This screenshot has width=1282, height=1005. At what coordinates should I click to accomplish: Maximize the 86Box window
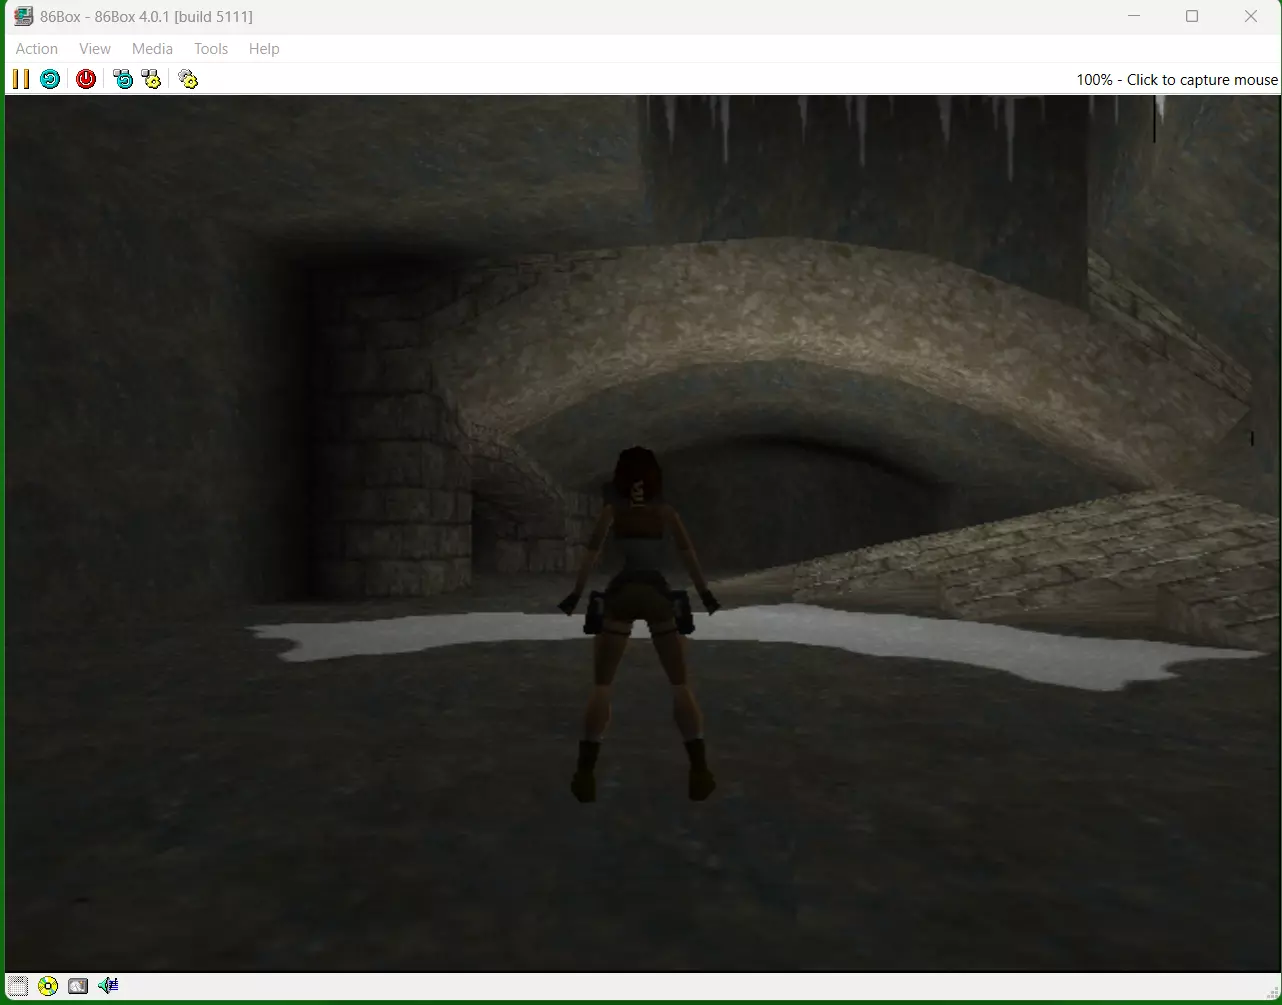coord(1192,16)
